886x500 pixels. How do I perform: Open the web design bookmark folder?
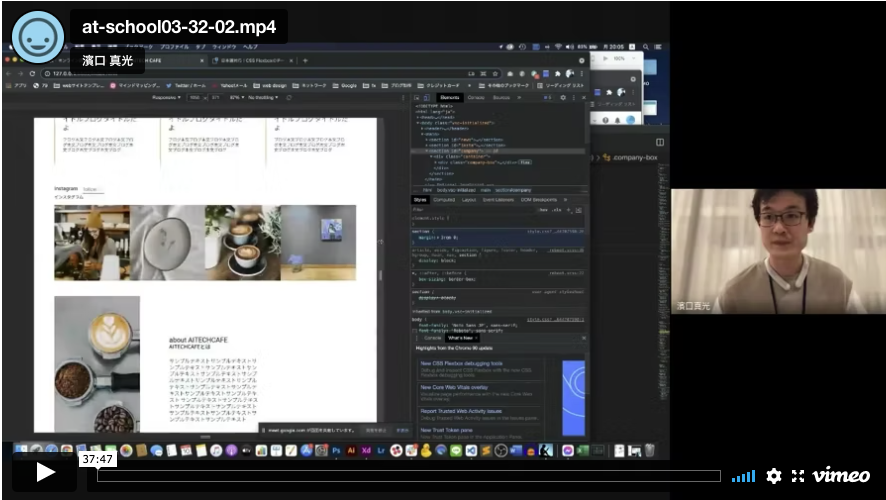[x=270, y=86]
